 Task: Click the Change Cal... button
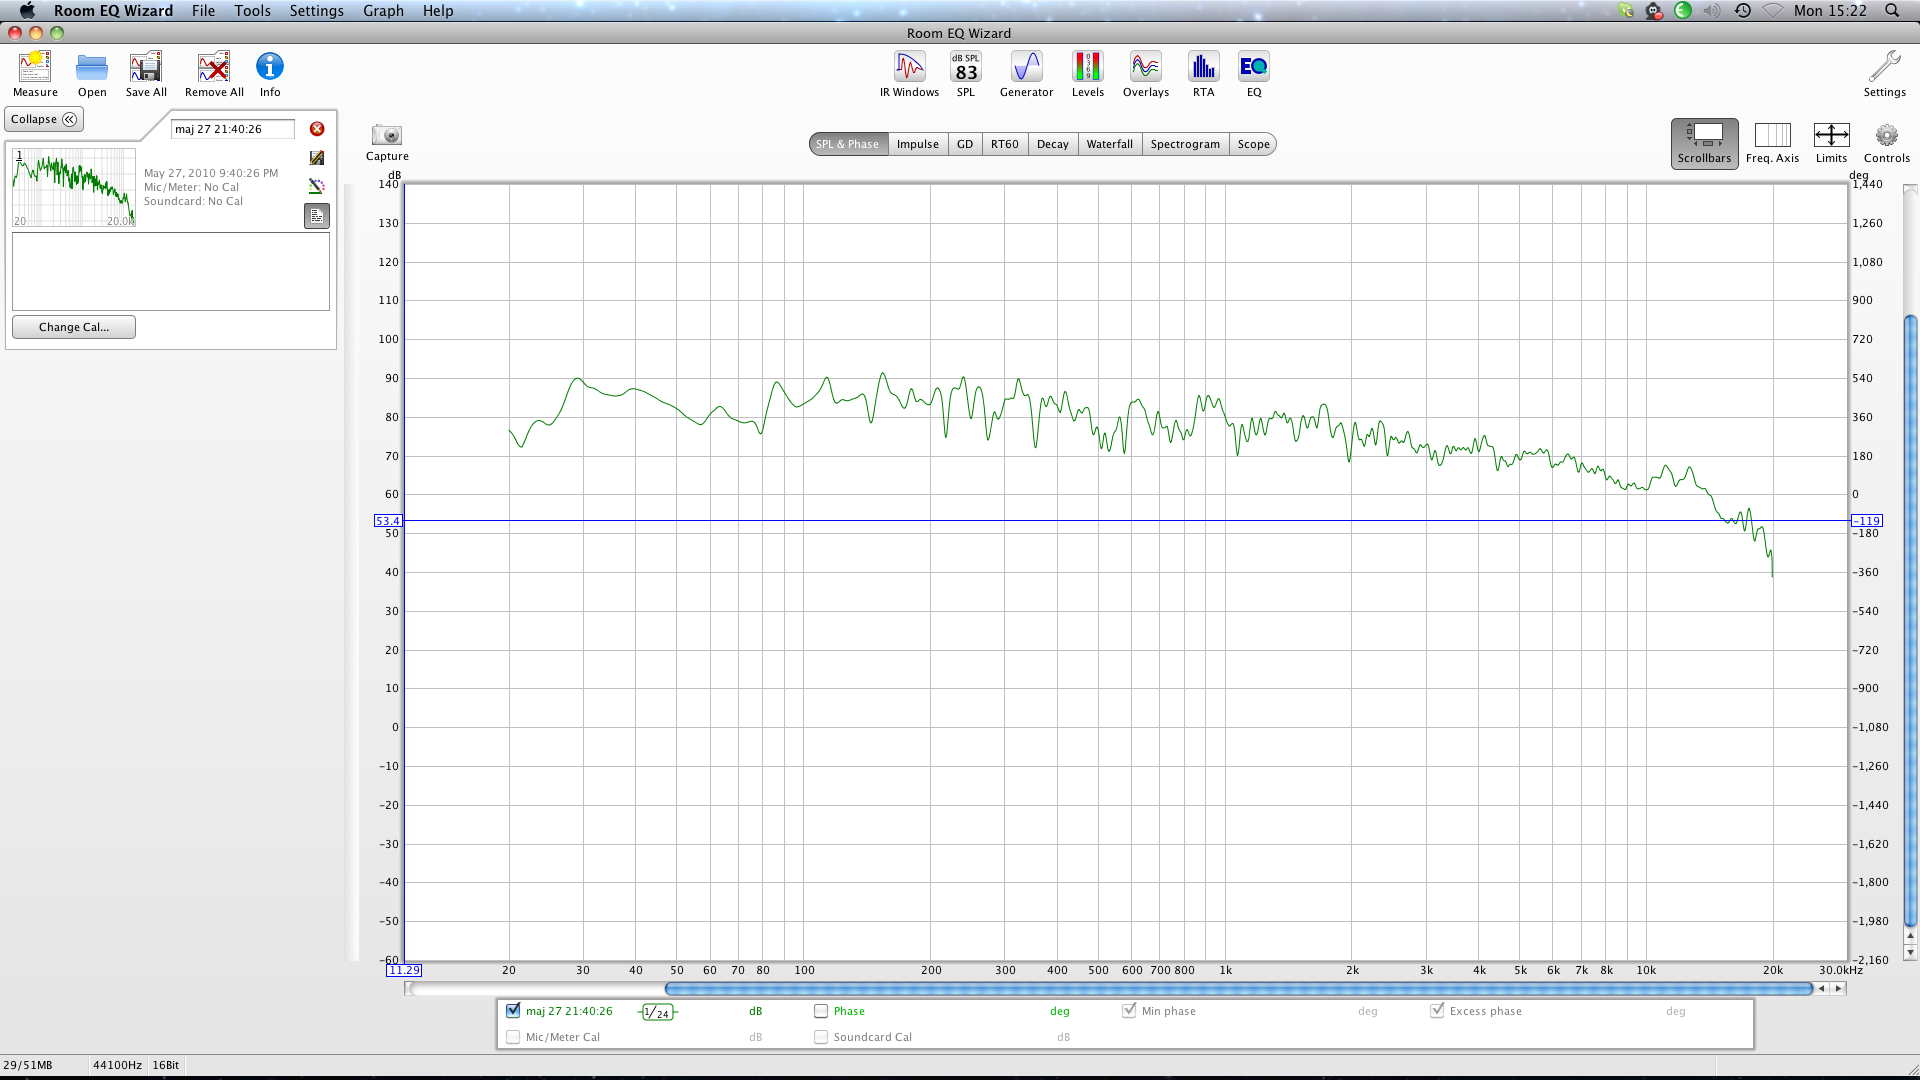click(74, 327)
